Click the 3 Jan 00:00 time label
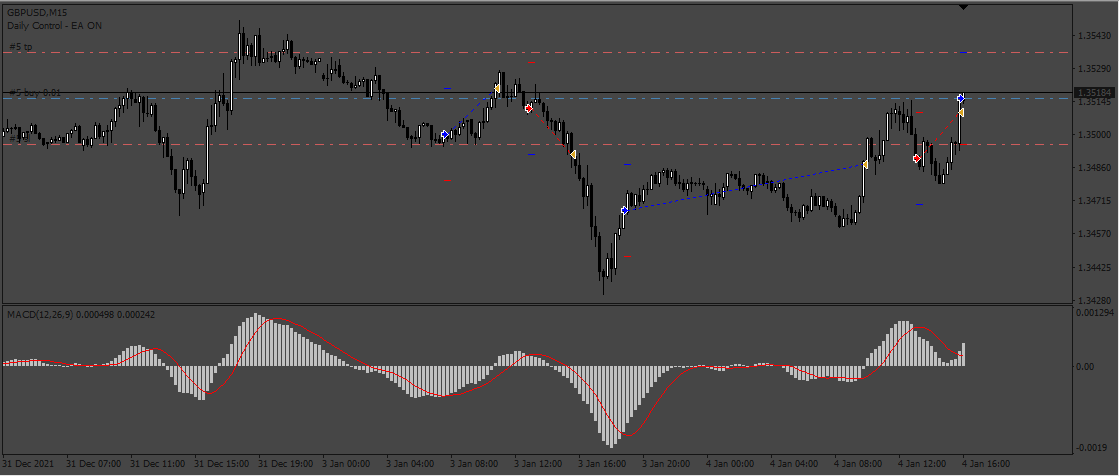The image size is (1120, 476). click(348, 464)
